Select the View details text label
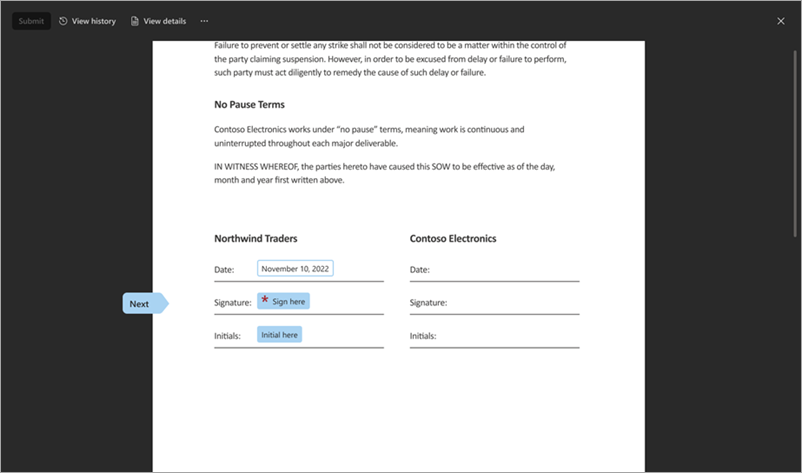This screenshot has width=802, height=473. [165, 21]
